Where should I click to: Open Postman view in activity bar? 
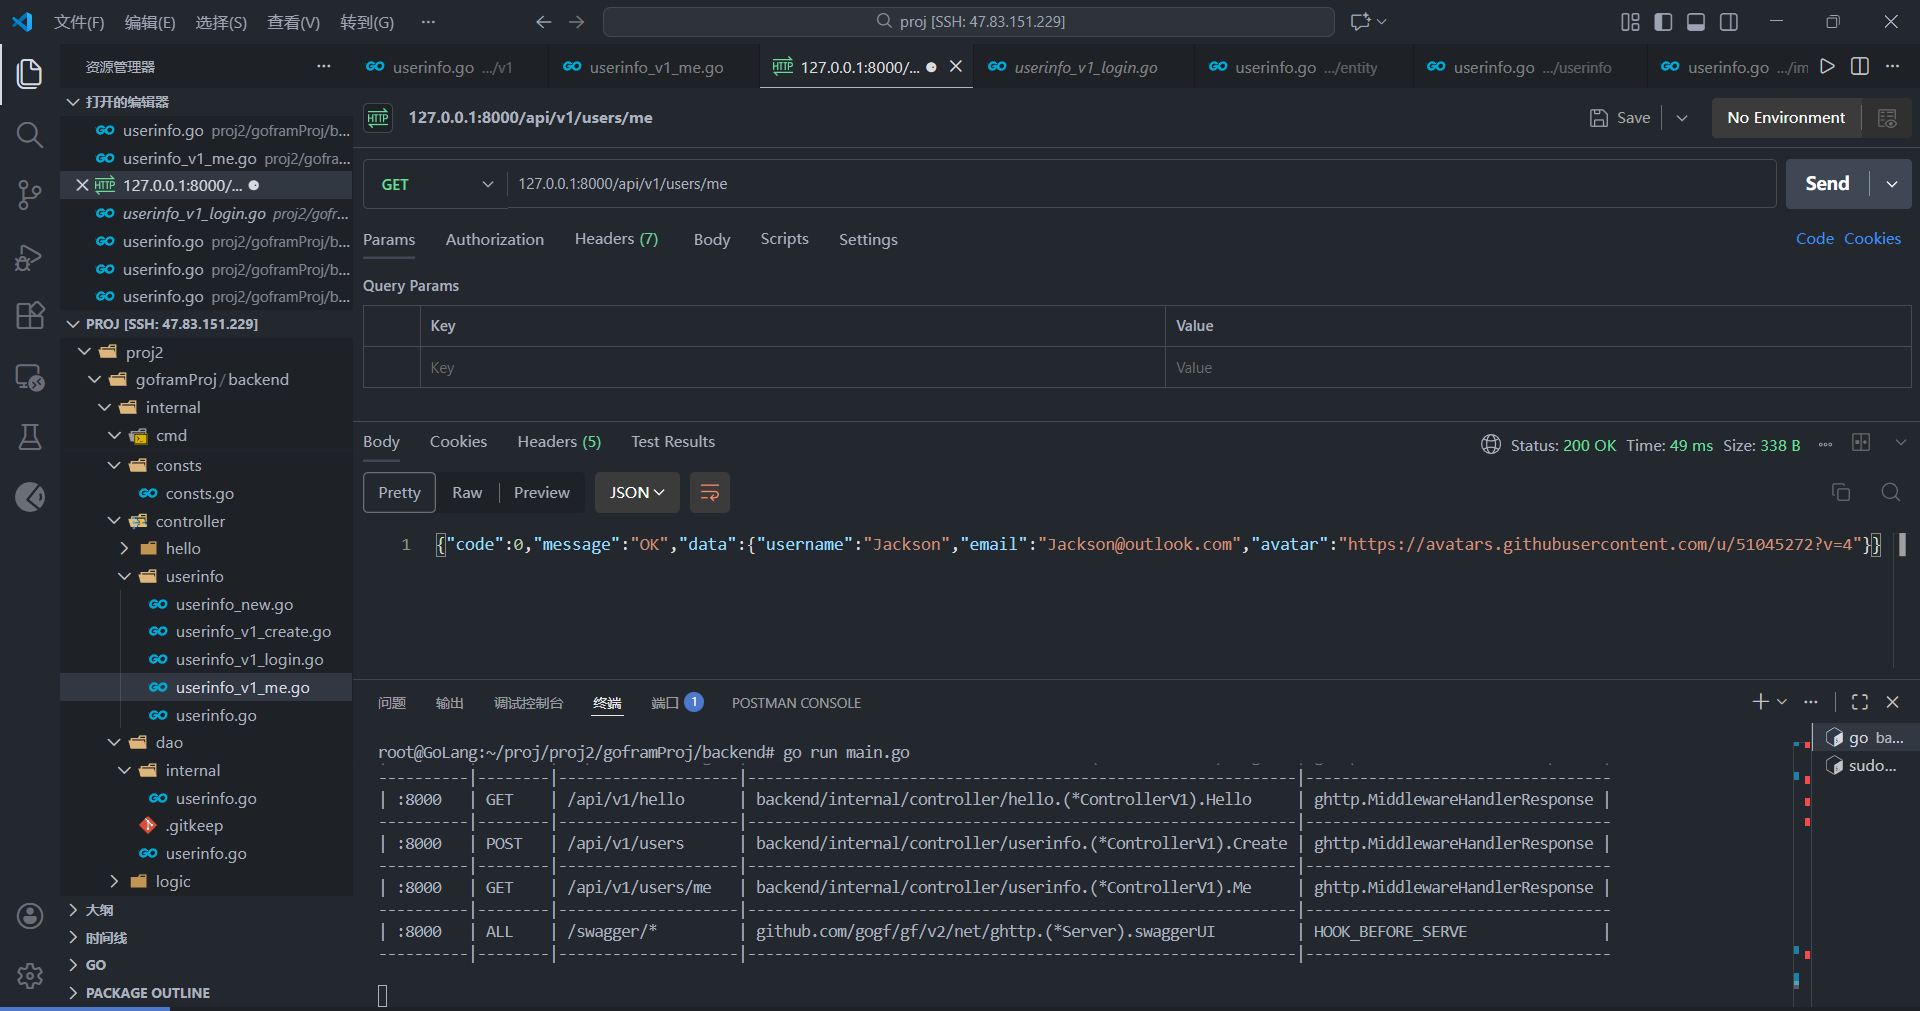tap(30, 497)
